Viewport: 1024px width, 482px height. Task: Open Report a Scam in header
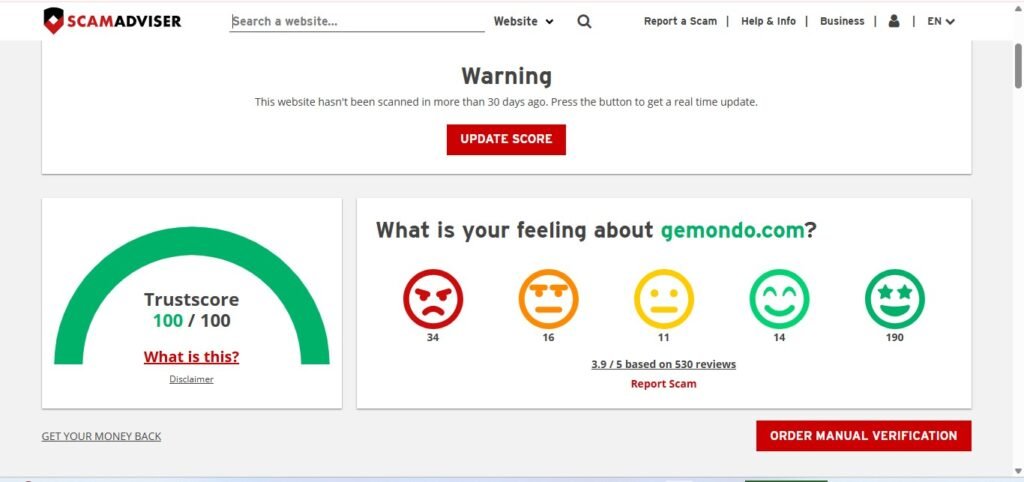click(680, 22)
